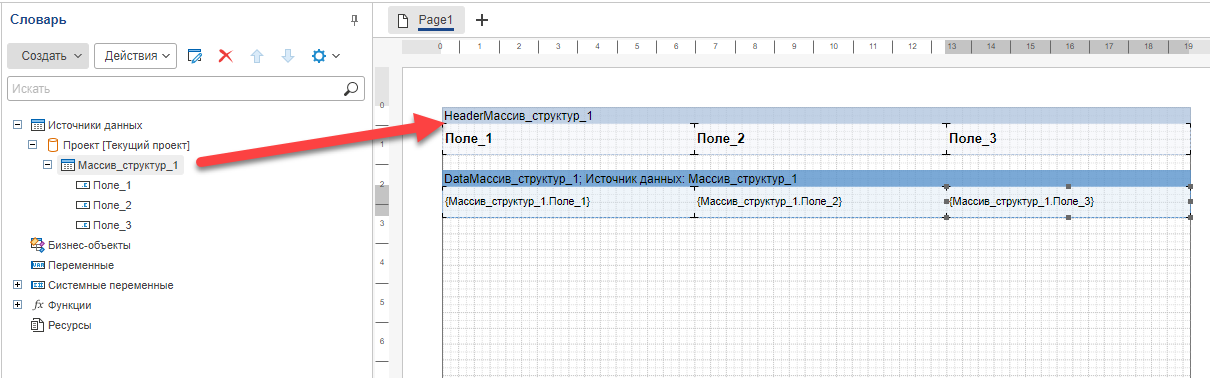Select the DataМассив_структур_1 band header
1210x378 pixels.
[816, 178]
